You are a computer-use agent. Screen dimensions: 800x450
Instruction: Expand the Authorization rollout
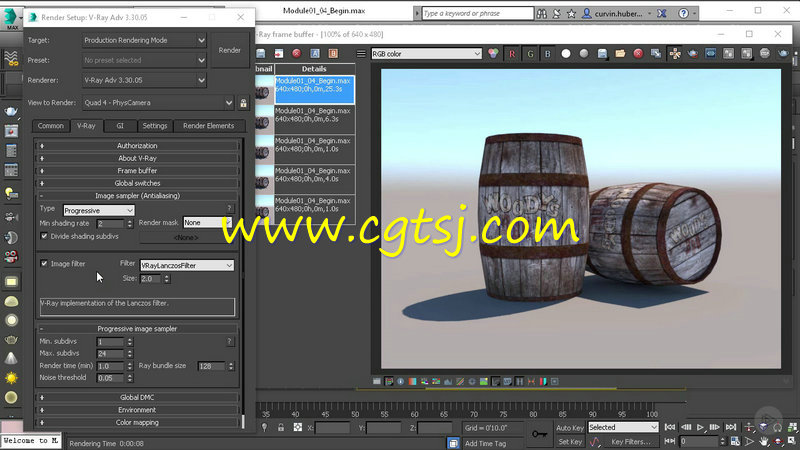(137, 145)
